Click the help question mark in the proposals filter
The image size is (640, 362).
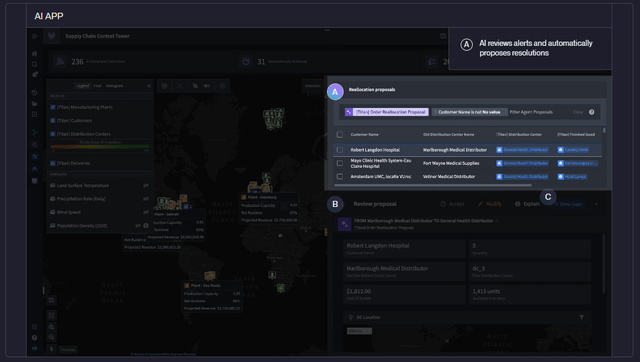coord(591,112)
